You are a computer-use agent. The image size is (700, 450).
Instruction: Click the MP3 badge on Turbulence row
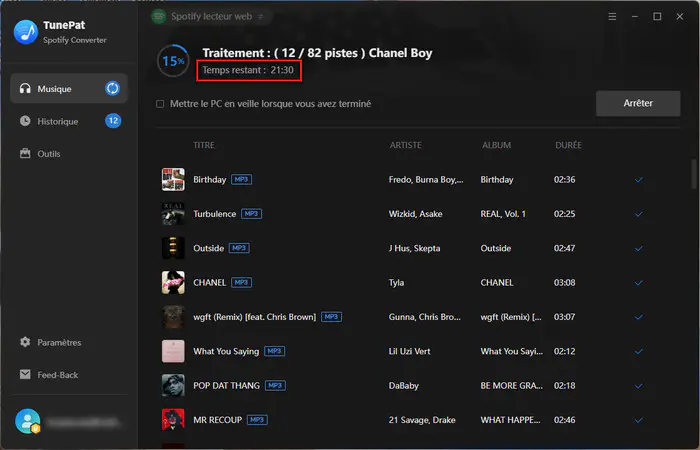coord(251,214)
